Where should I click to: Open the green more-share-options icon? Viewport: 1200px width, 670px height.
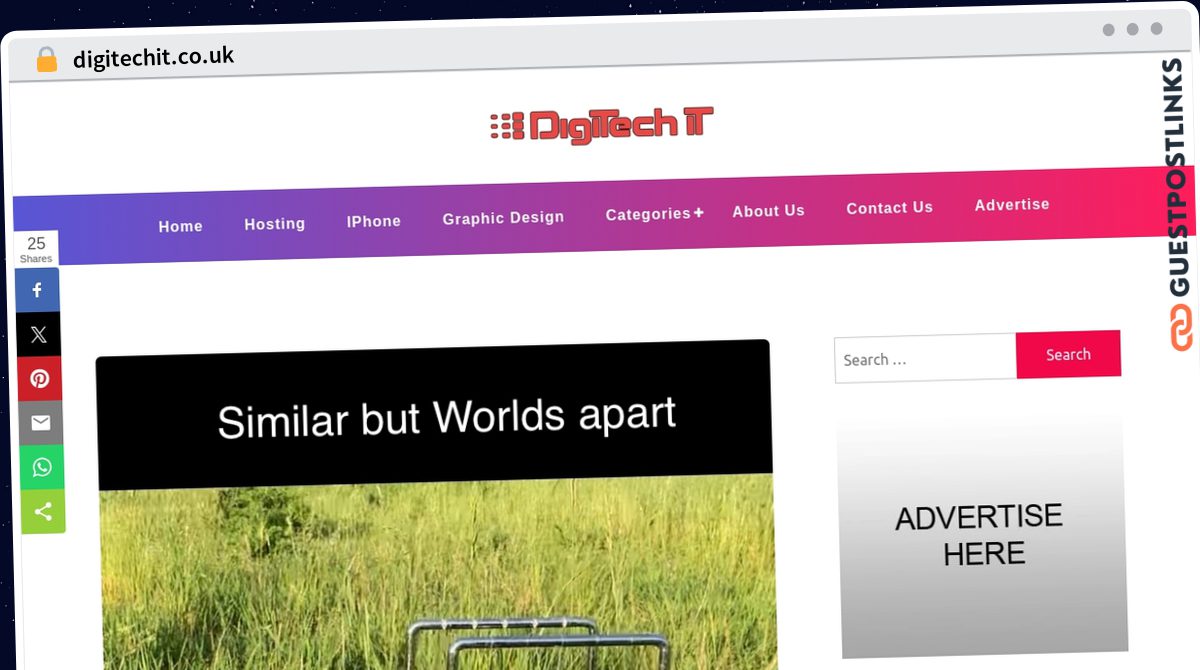point(43,512)
